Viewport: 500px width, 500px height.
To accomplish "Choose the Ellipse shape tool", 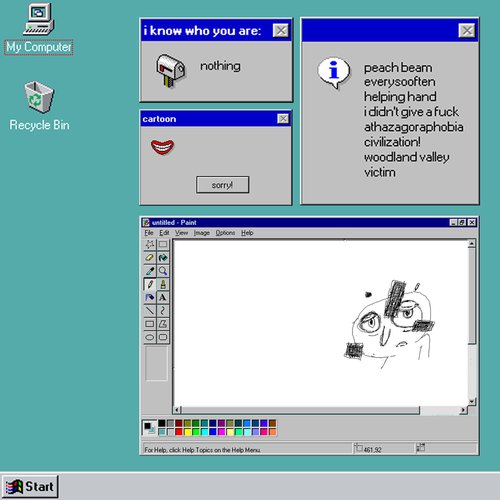I will coord(150,337).
